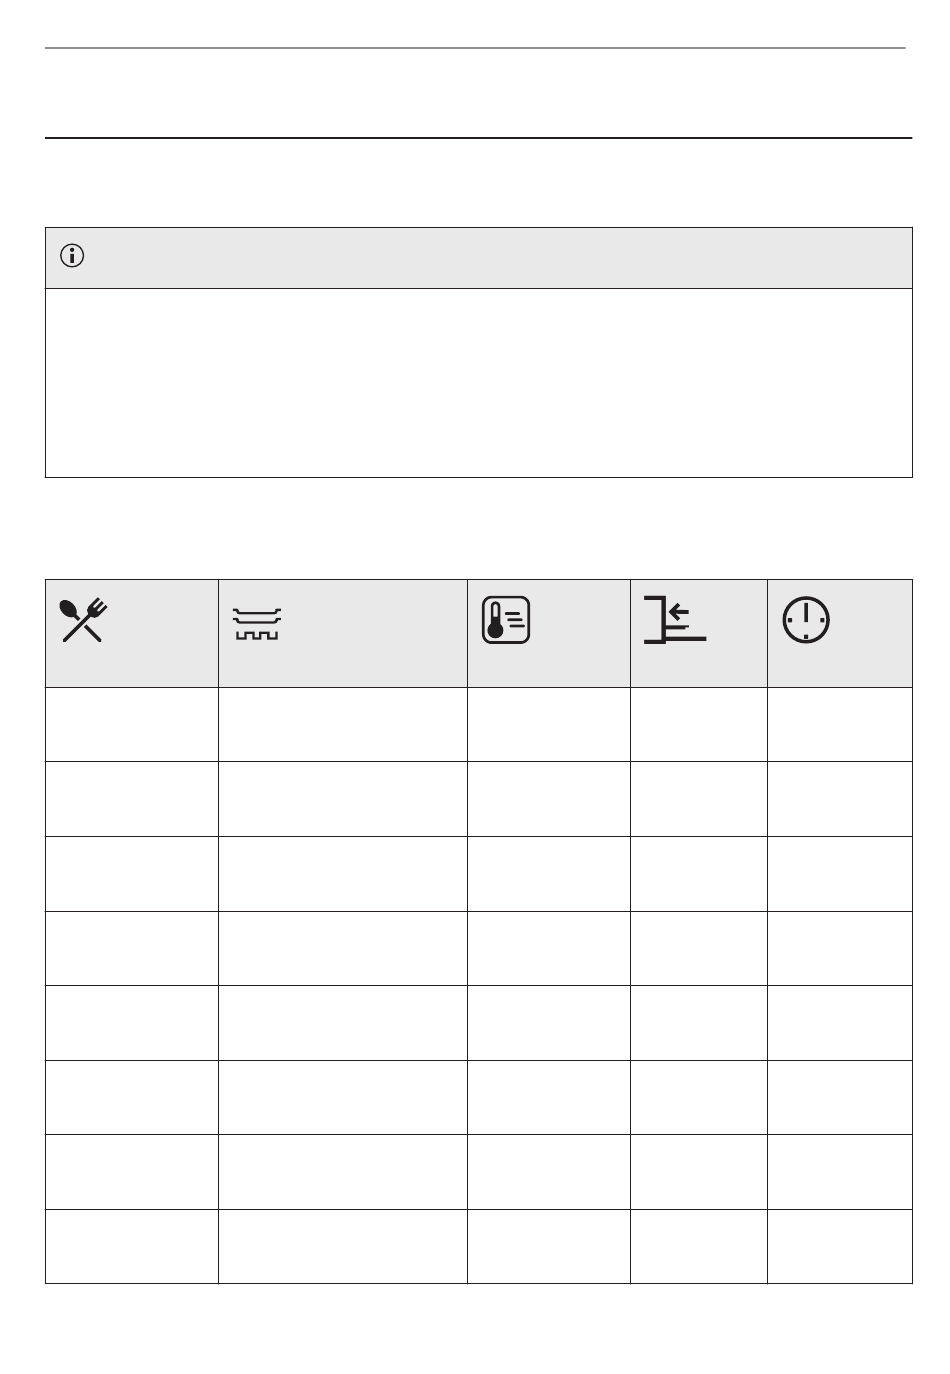The image size is (950, 1374).
Task: Click the thermometer temperature icon
Action: [x=506, y=621]
